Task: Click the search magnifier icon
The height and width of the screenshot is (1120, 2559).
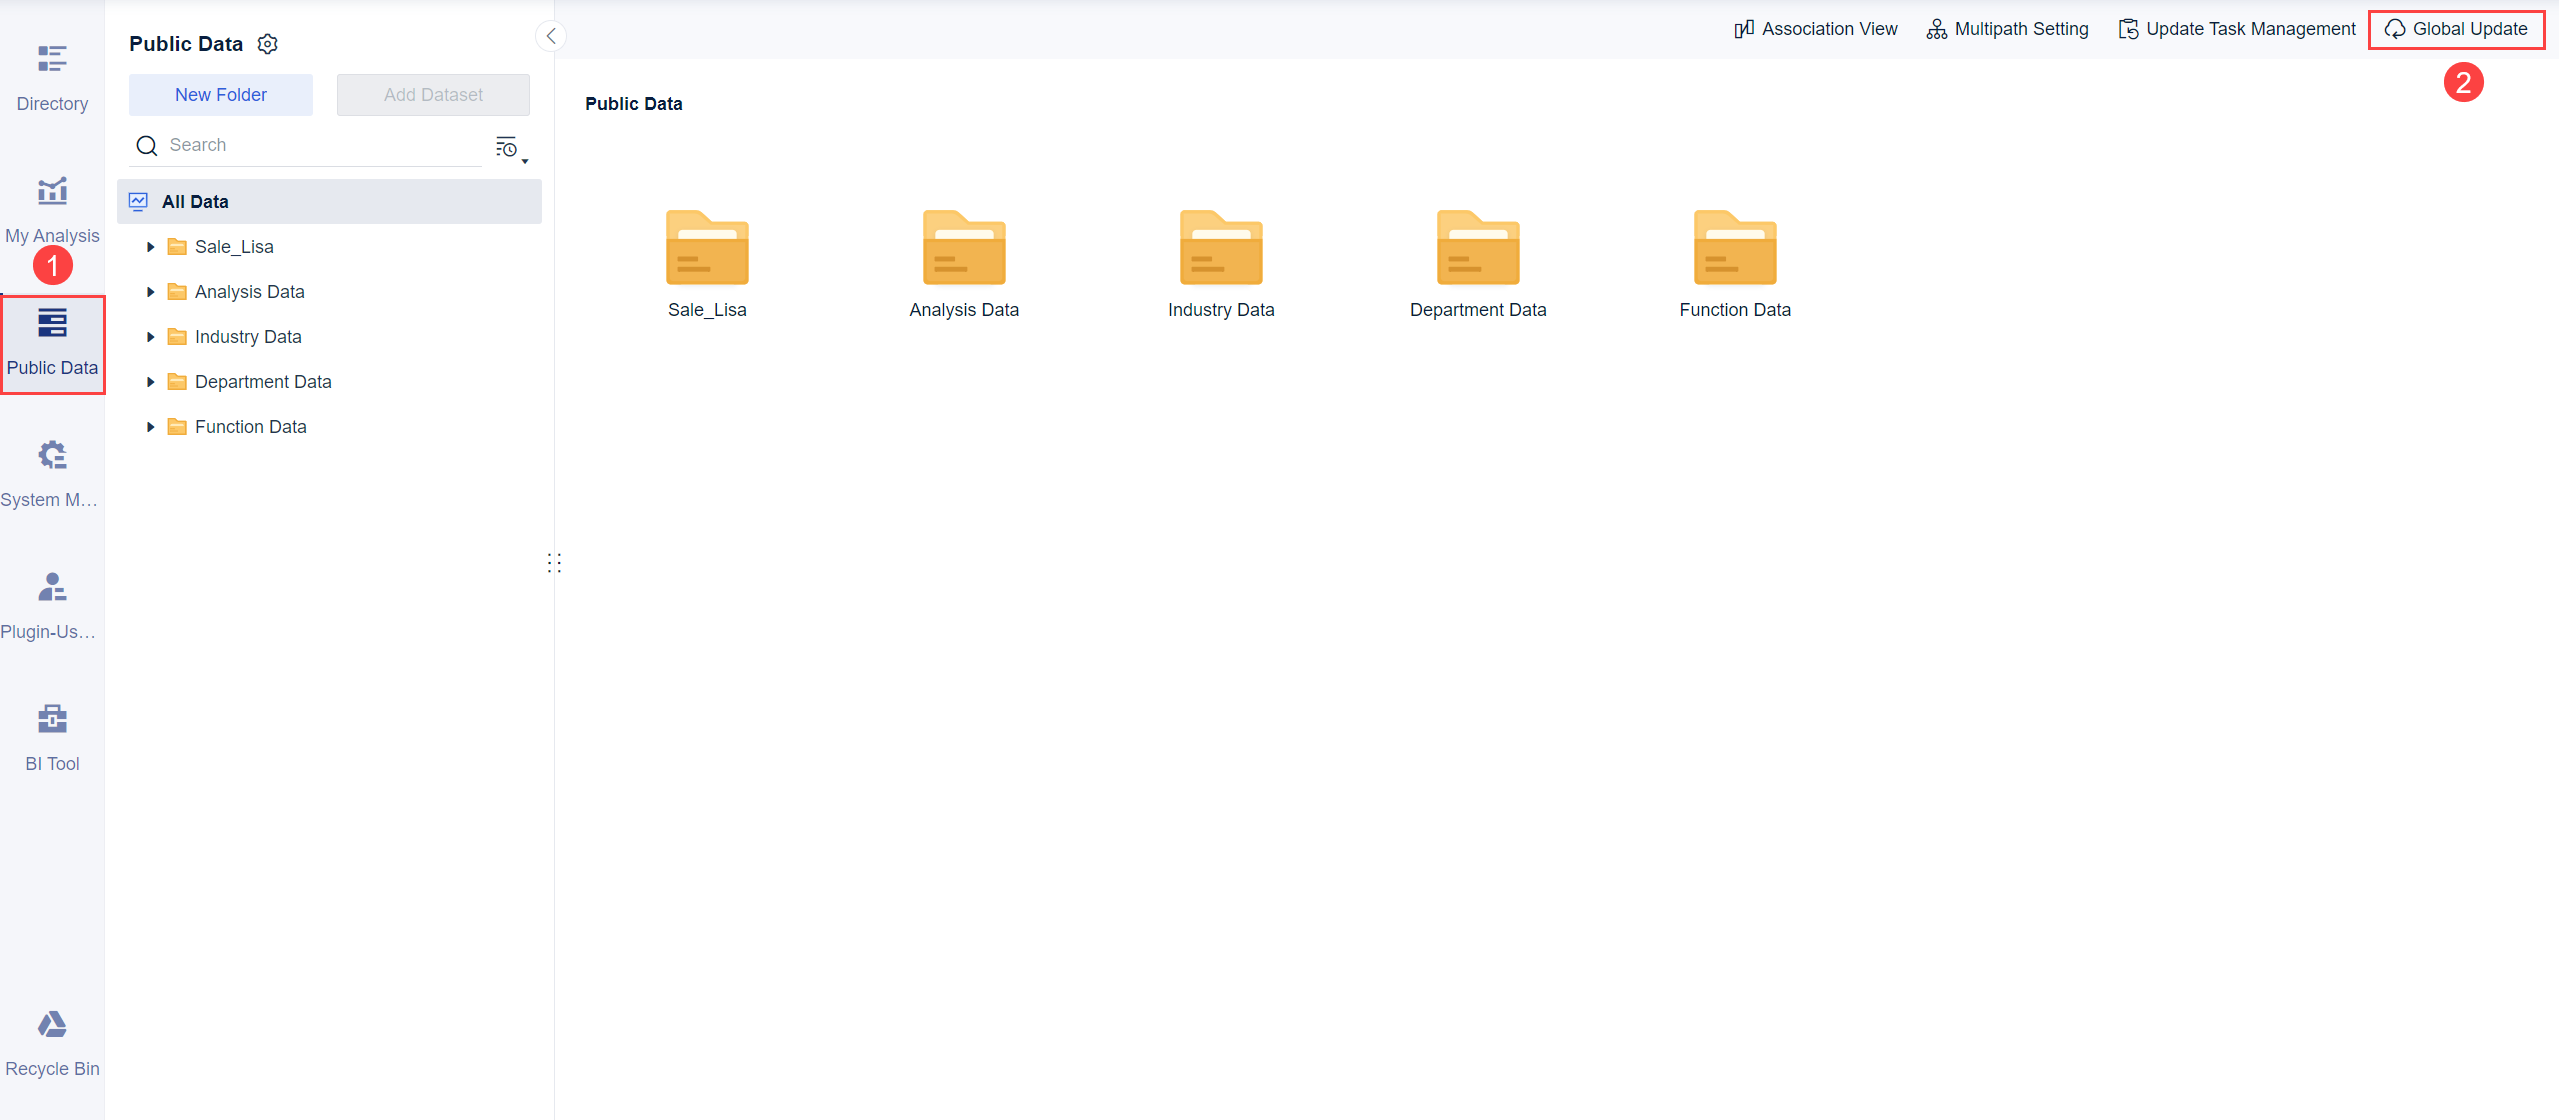Action: coord(147,145)
